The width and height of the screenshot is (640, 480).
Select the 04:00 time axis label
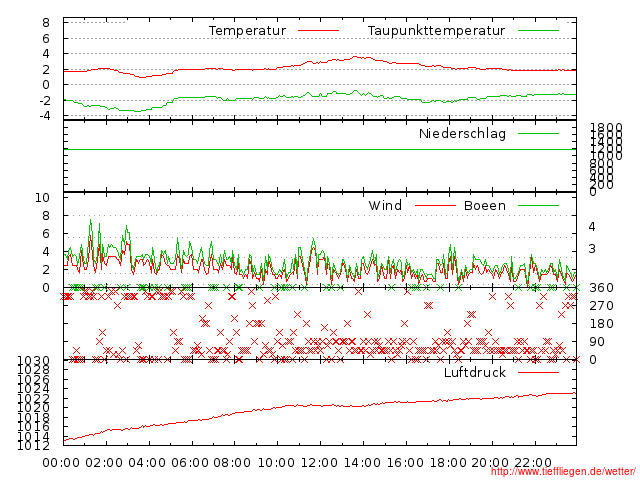[147, 463]
